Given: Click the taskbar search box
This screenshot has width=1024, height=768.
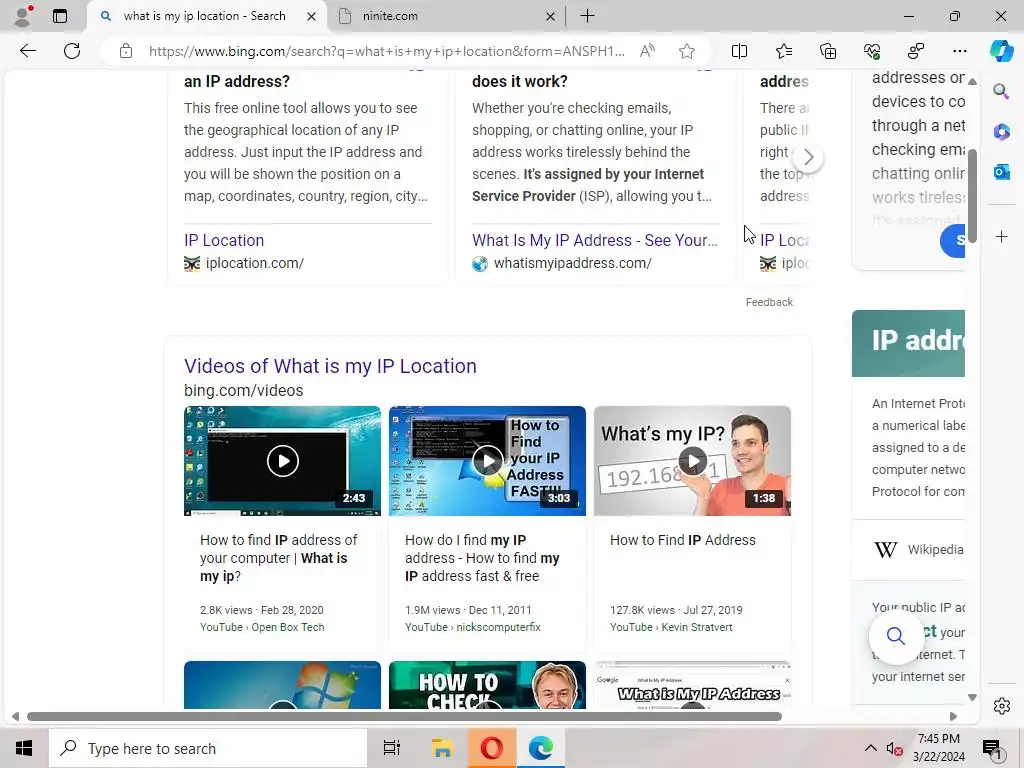Looking at the screenshot, I should tap(208, 748).
